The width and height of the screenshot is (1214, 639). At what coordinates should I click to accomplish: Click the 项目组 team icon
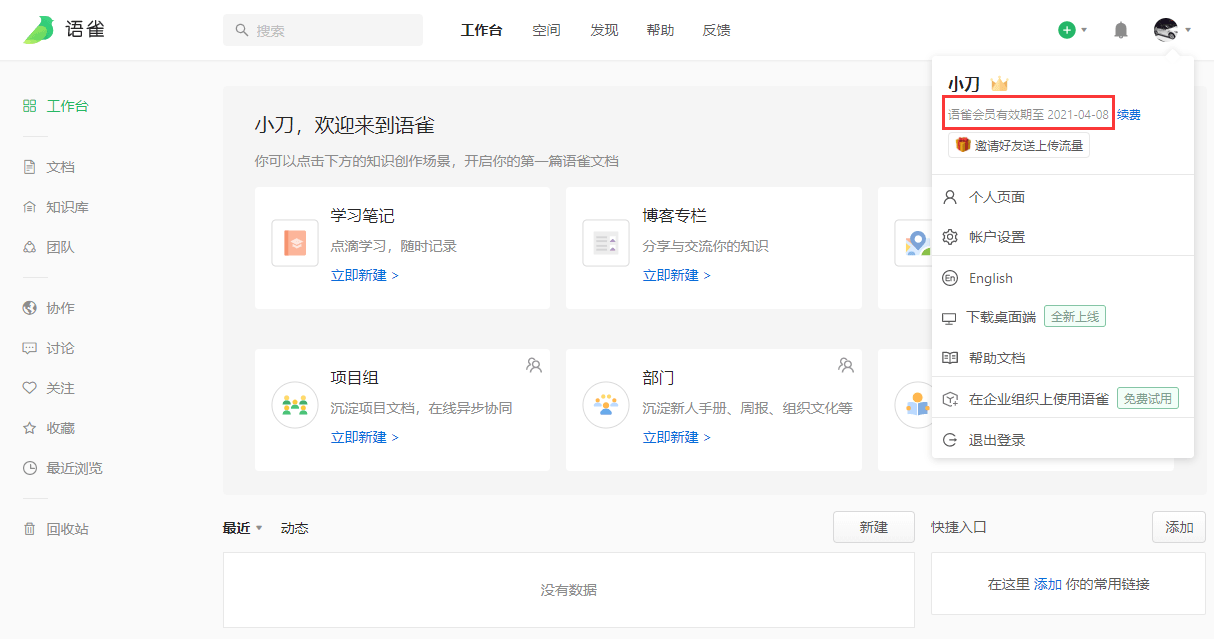pyautogui.click(x=295, y=405)
